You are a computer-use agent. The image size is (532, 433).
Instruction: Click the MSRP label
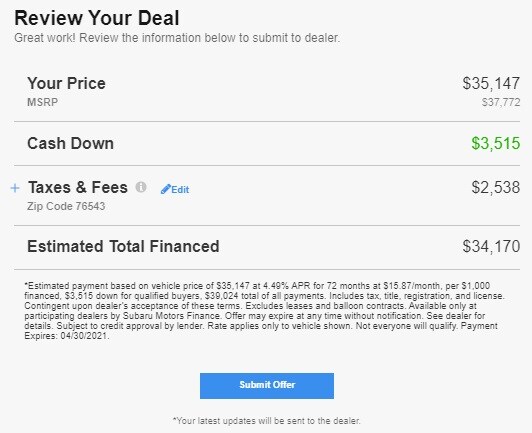(x=42, y=102)
